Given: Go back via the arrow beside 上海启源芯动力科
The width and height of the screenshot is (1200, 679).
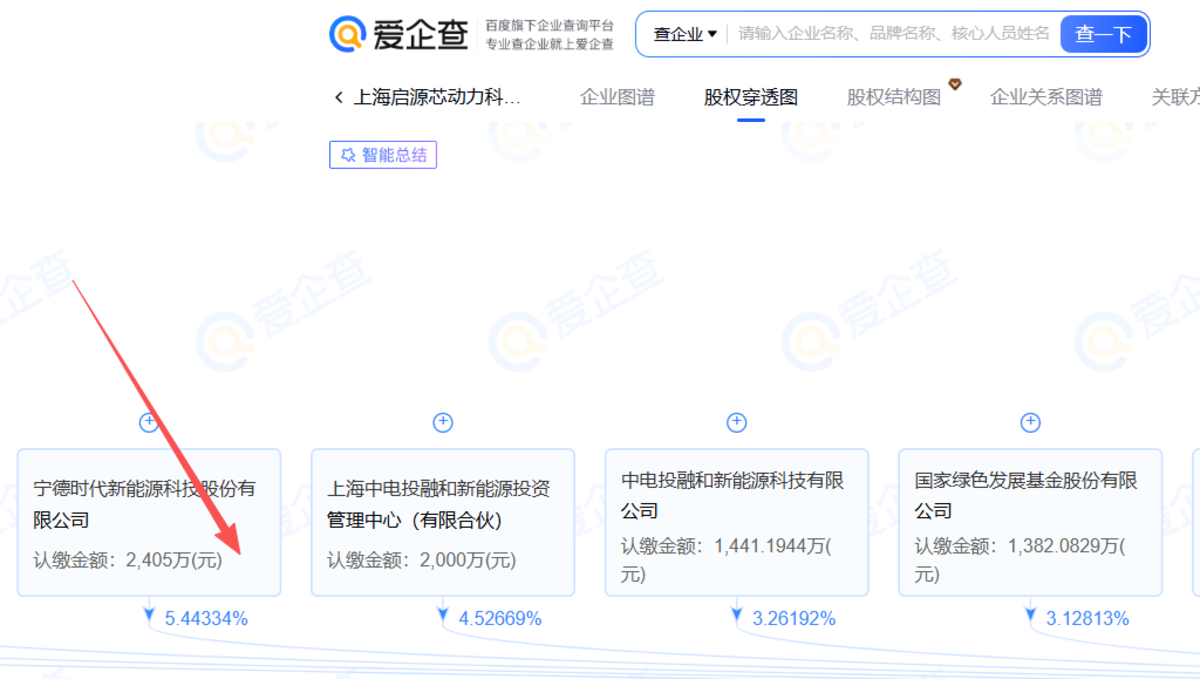Looking at the screenshot, I should (x=338, y=97).
